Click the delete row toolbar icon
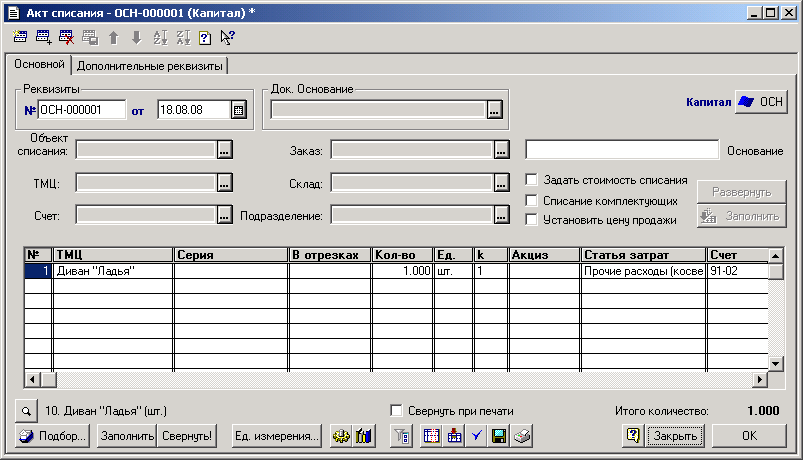 click(66, 38)
